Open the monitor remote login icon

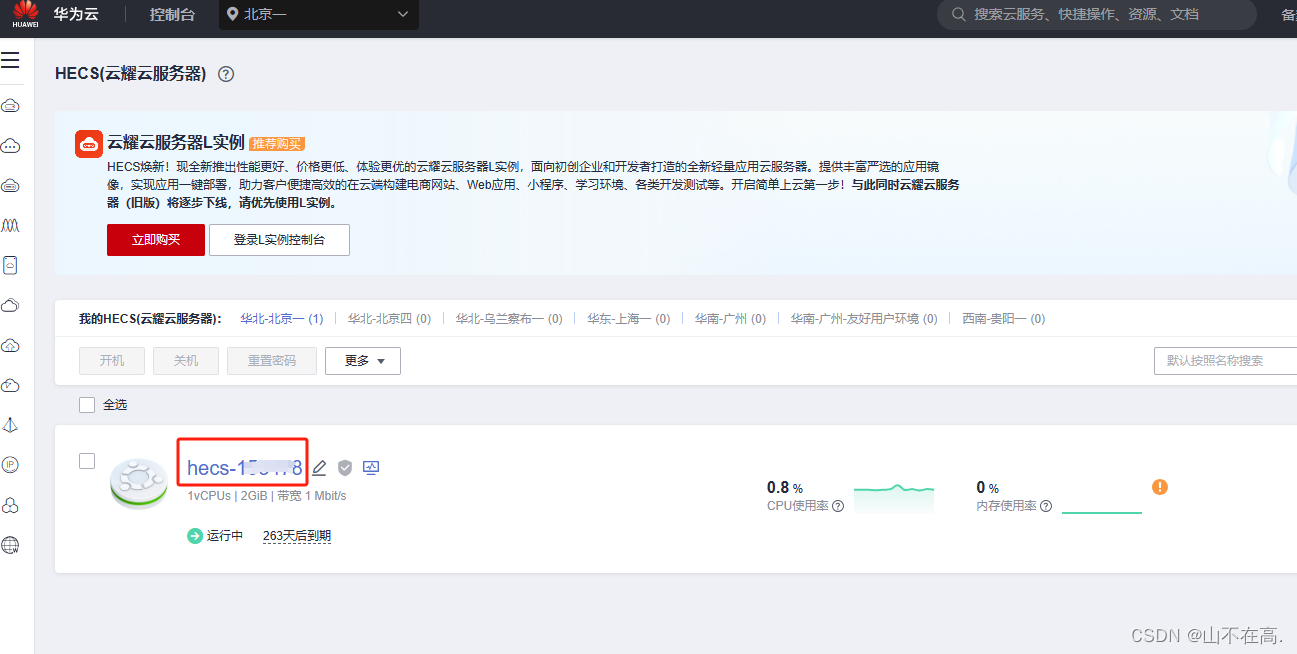(x=371, y=467)
